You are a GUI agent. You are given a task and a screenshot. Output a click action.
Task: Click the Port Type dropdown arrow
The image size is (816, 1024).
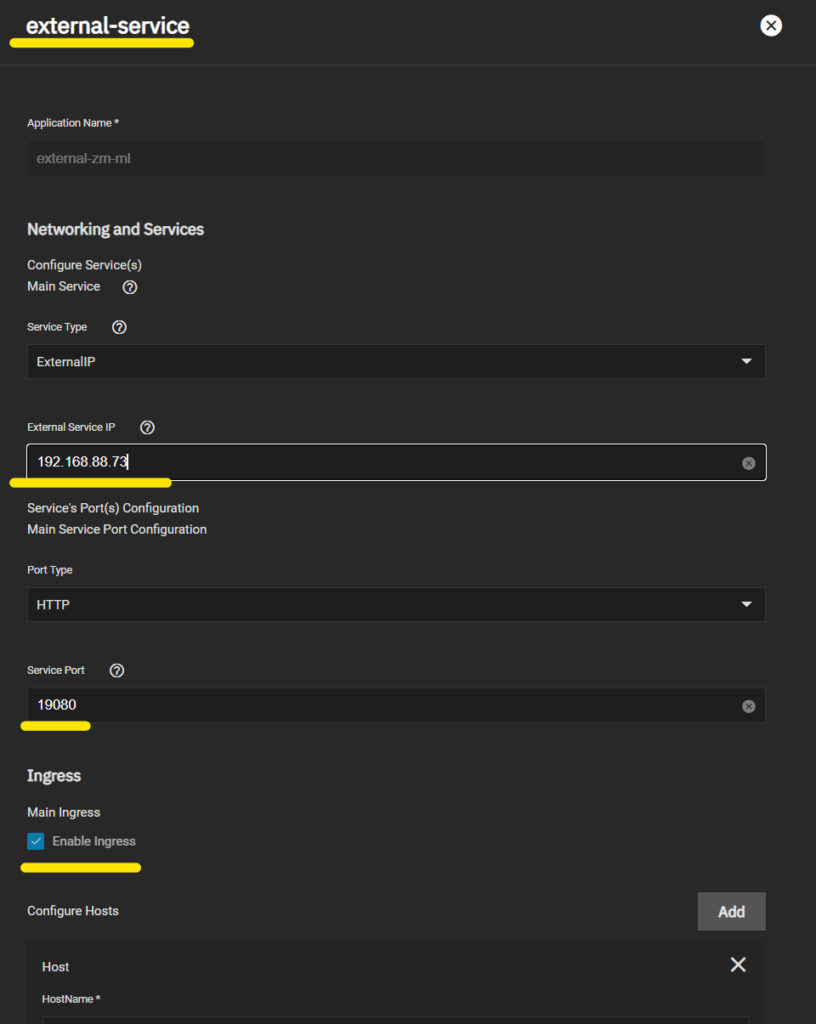point(747,604)
